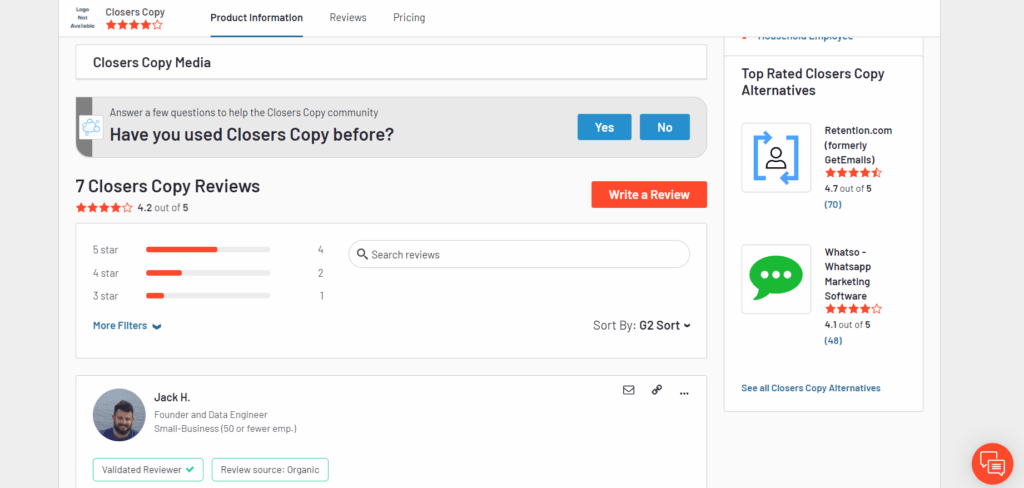
Task: Click the envelope email icon on Jack H. review
Action: click(x=628, y=390)
